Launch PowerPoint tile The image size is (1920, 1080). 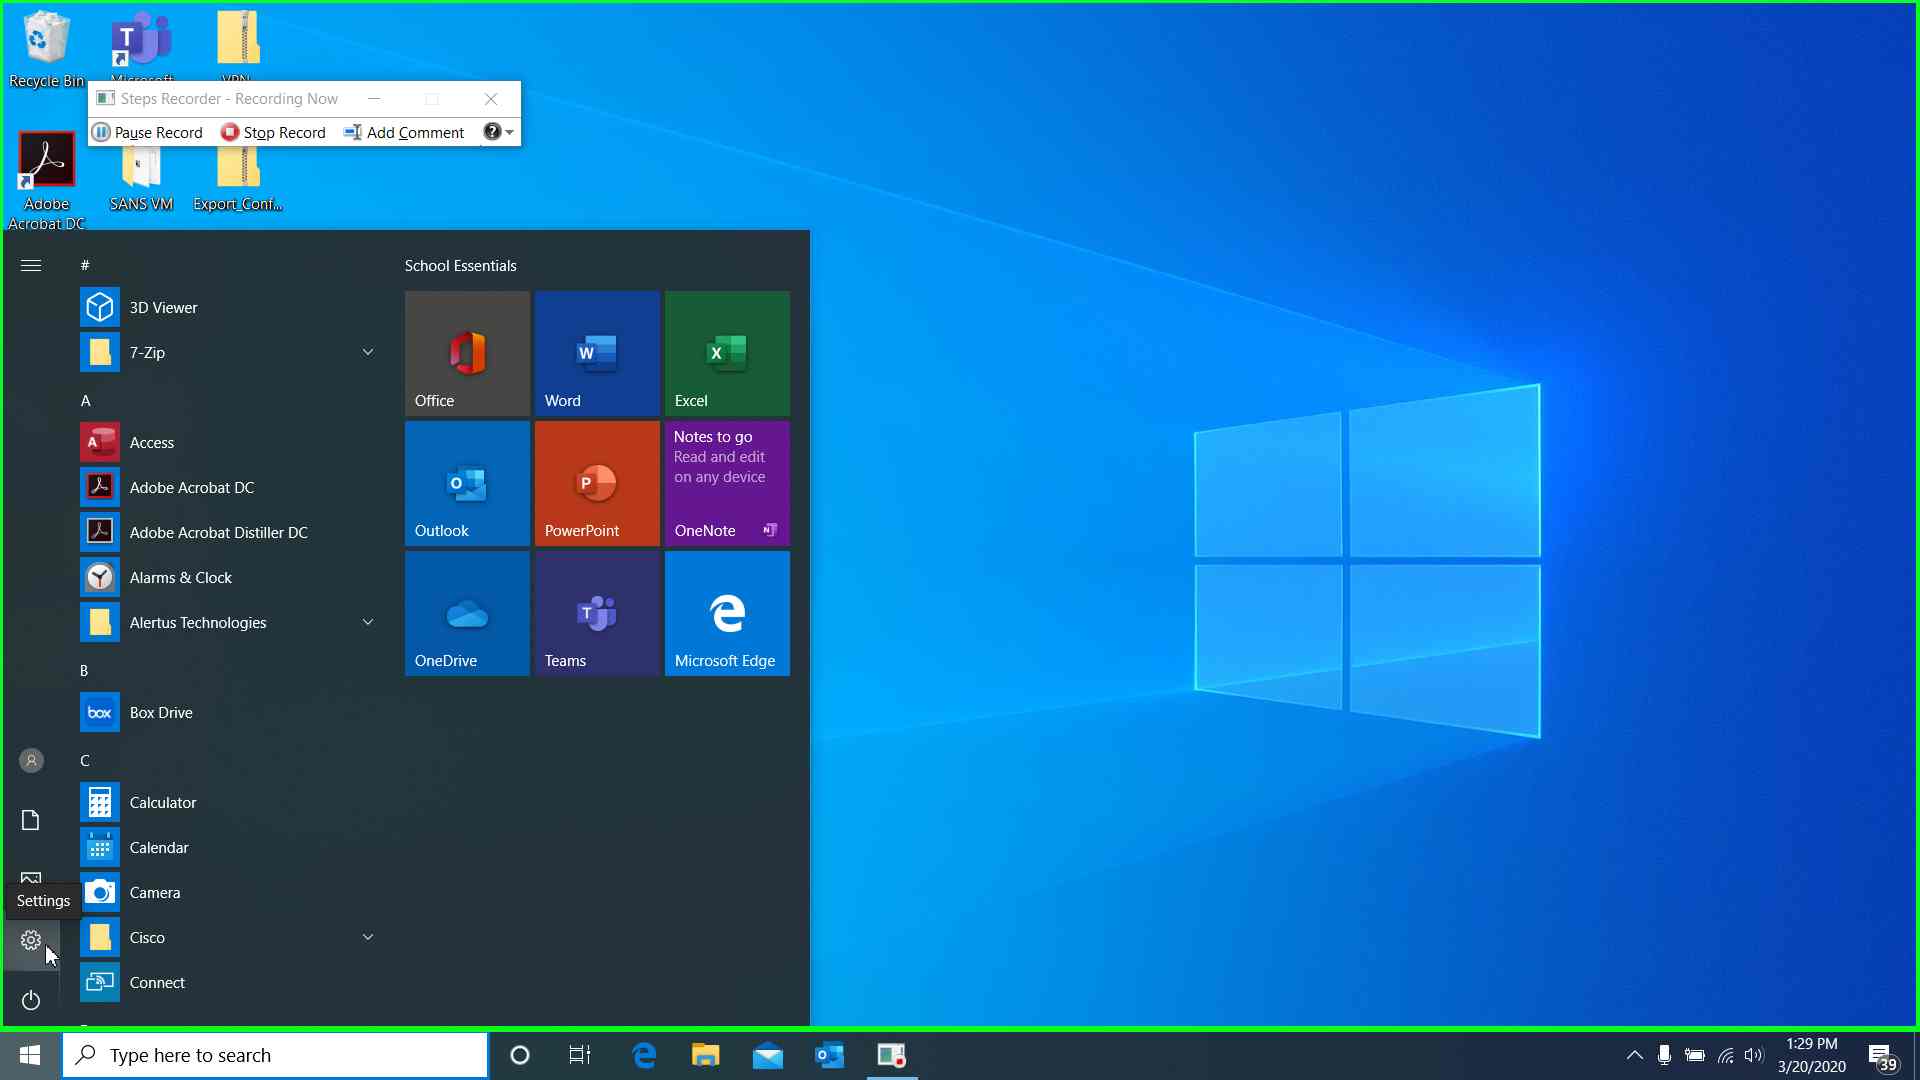point(597,483)
